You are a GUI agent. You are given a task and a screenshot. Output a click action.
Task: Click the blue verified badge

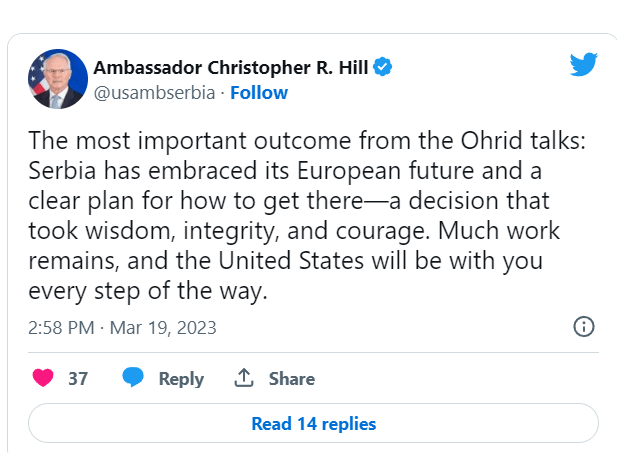(382, 67)
